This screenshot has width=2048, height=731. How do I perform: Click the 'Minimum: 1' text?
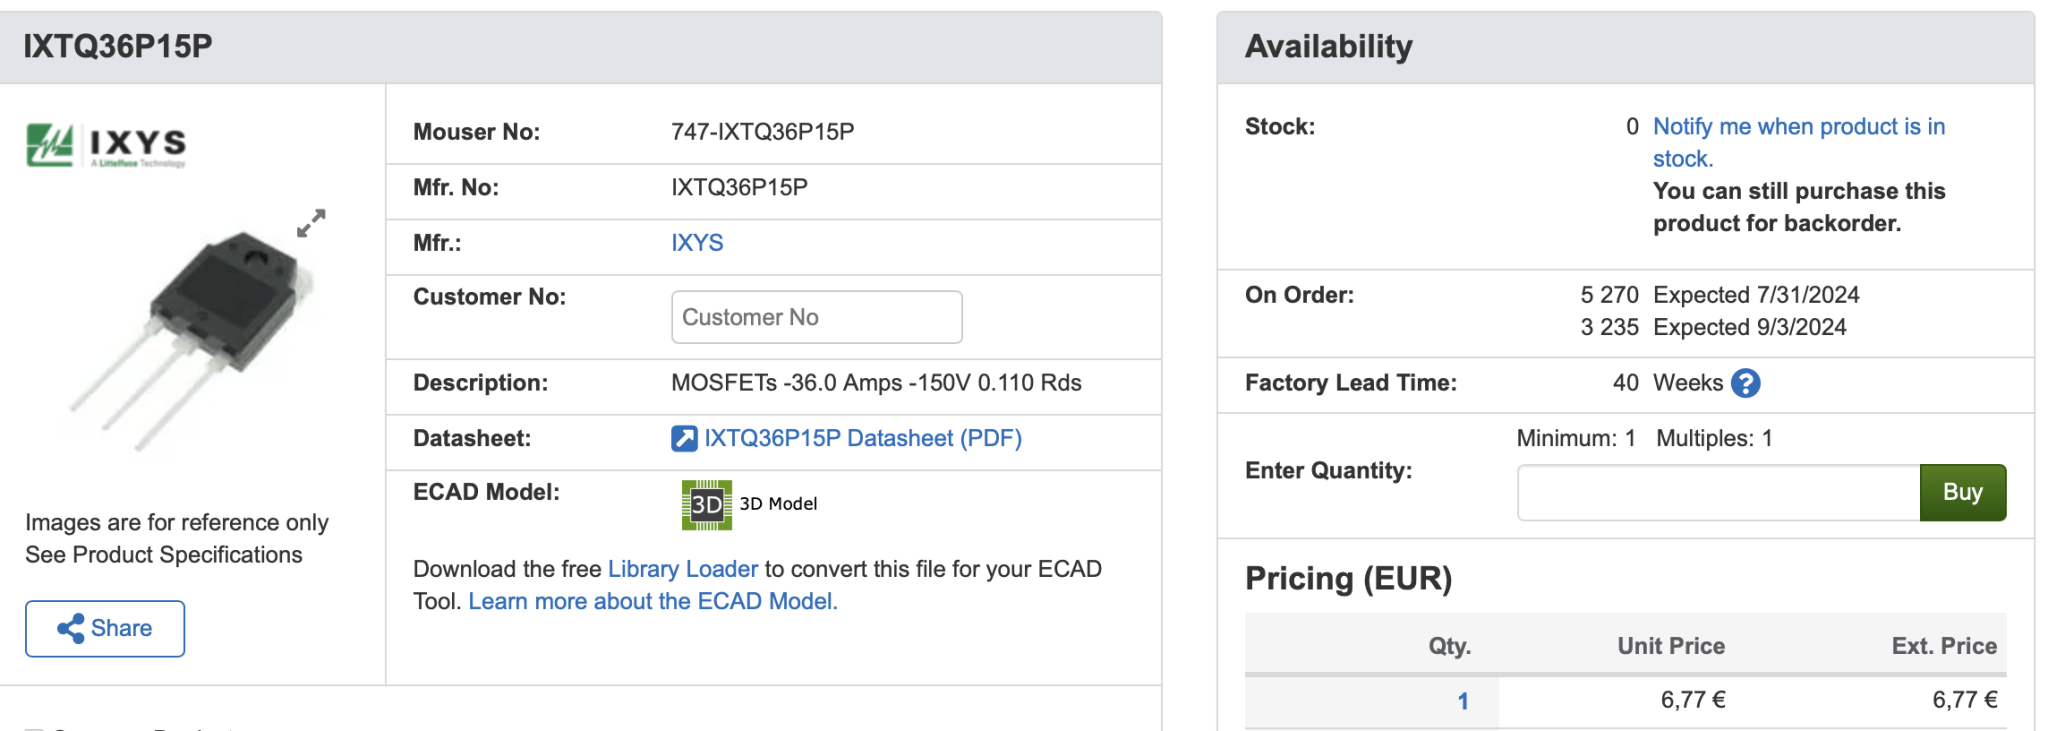point(1576,438)
